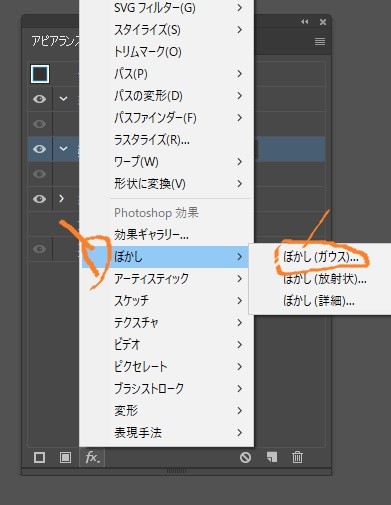
Task: Open 変形 submenu
Action: click(x=166, y=411)
